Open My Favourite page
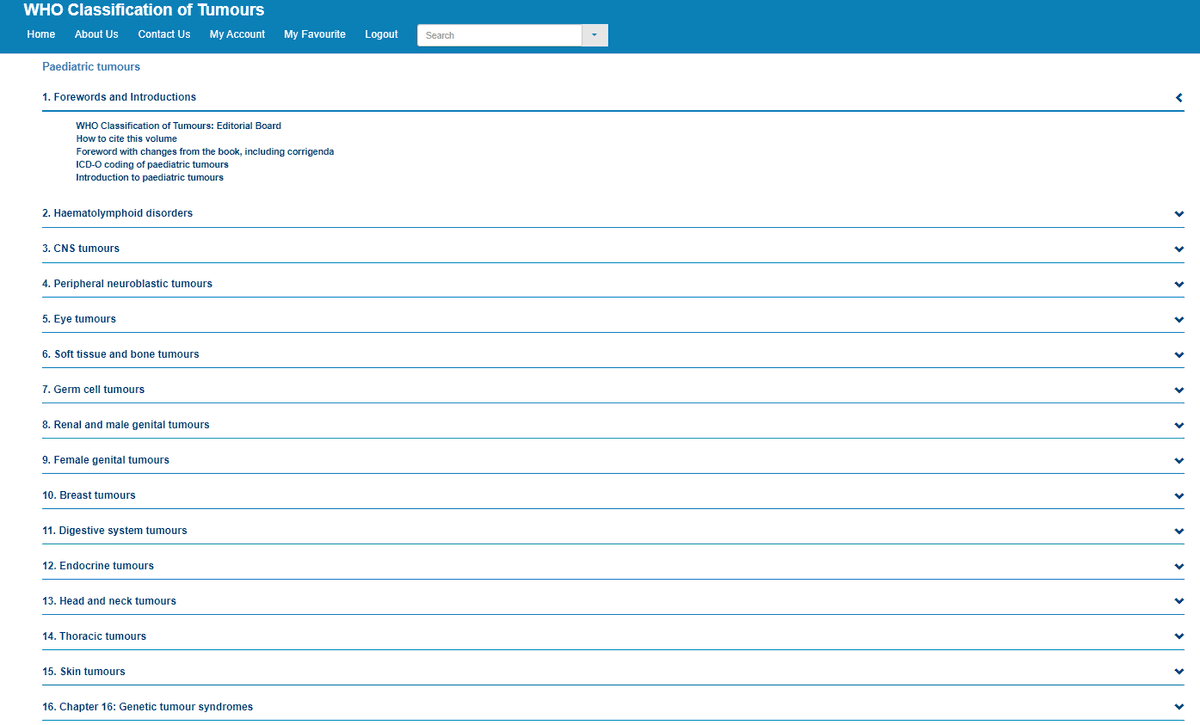Image resolution: width=1200 pixels, height=725 pixels. pyautogui.click(x=315, y=34)
